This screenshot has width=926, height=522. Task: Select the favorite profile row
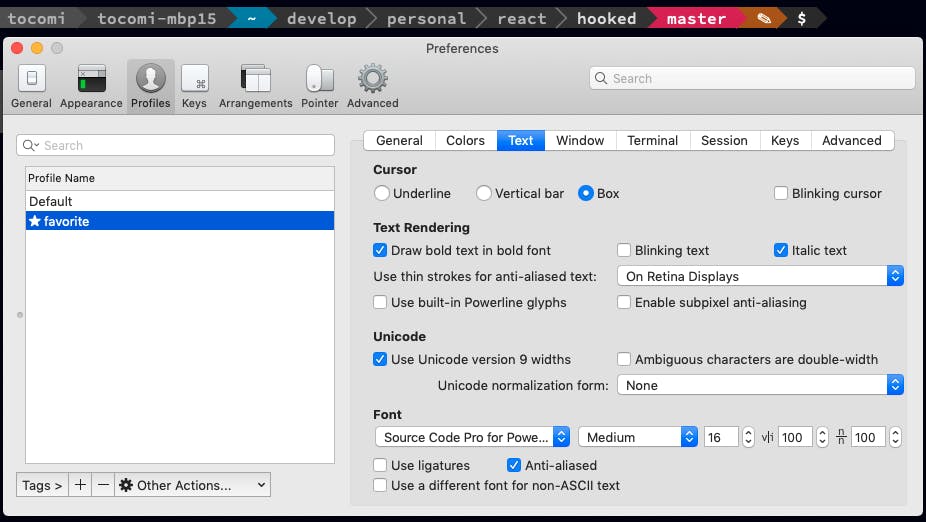180,221
